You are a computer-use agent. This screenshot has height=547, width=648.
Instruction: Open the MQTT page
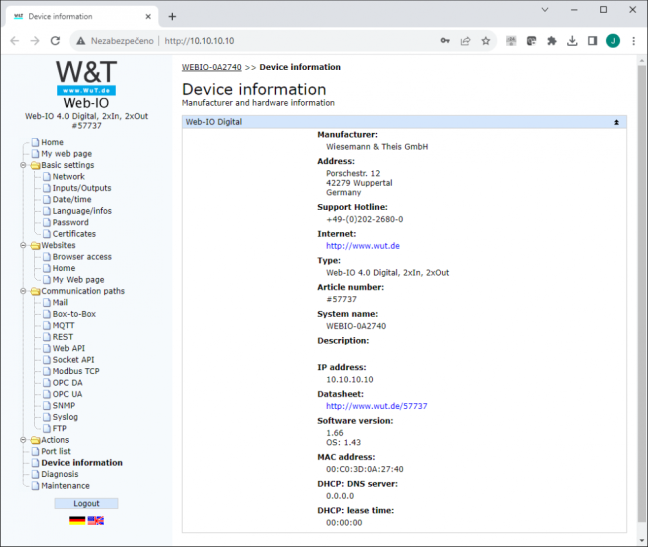63,326
